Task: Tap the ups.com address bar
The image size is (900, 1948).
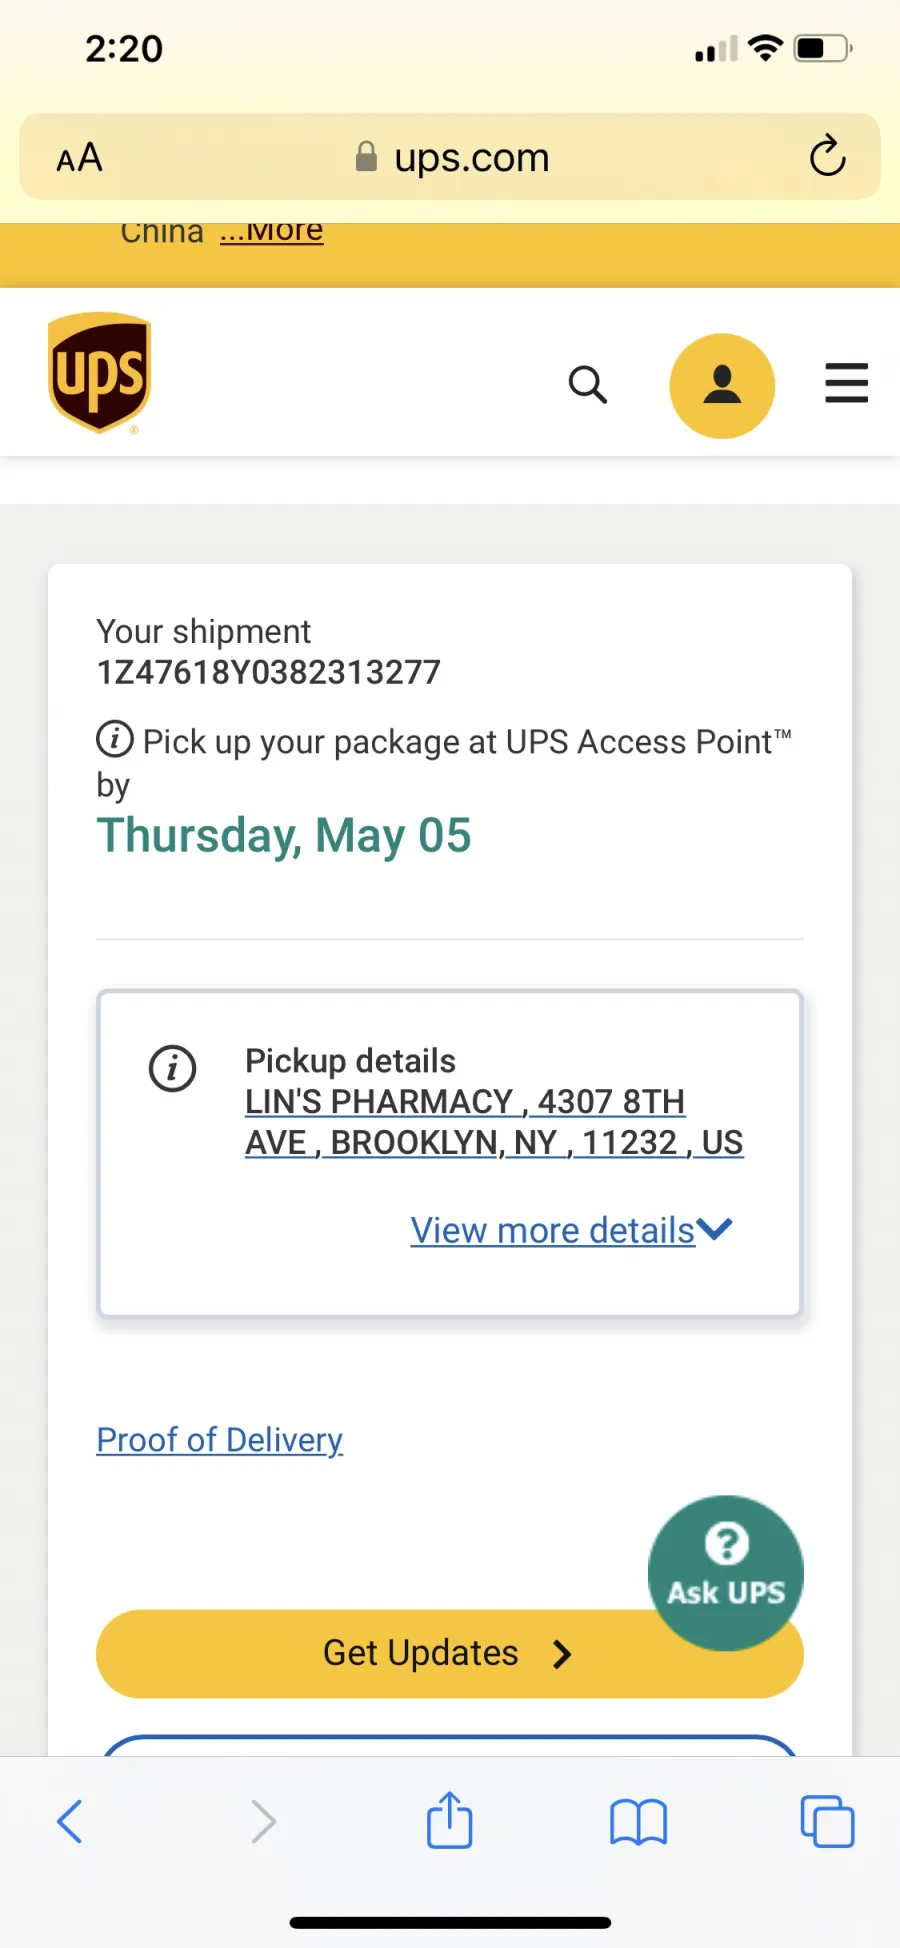Action: coord(450,157)
